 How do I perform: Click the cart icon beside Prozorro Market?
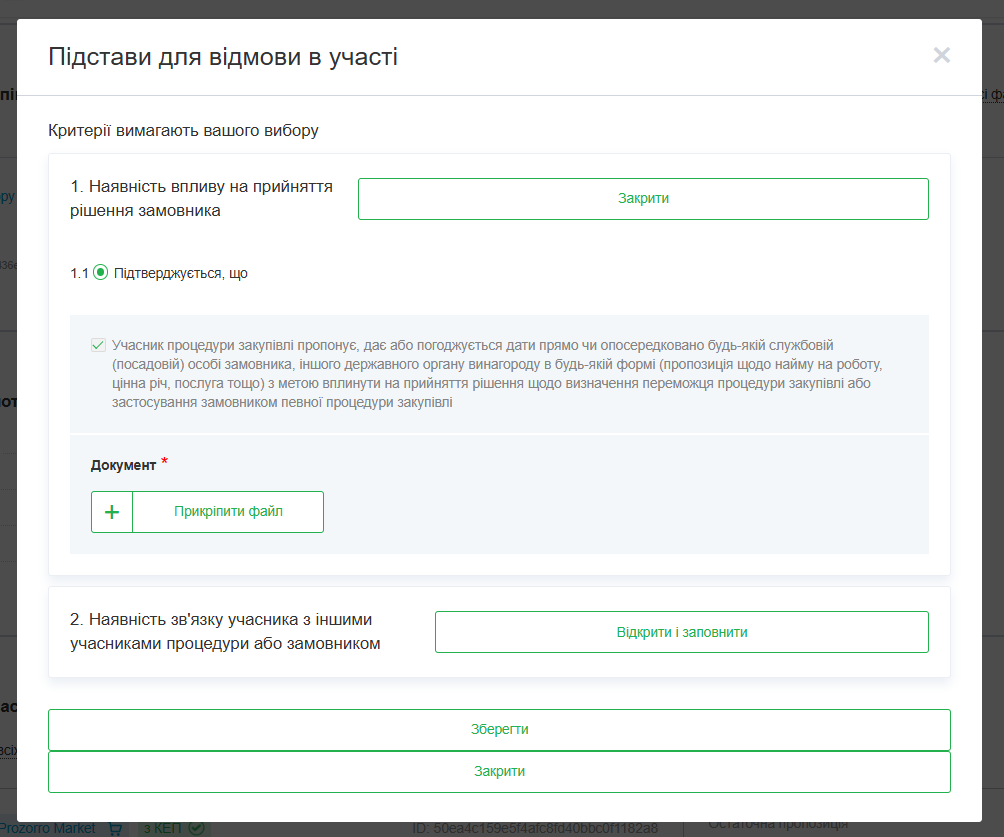pos(115,828)
